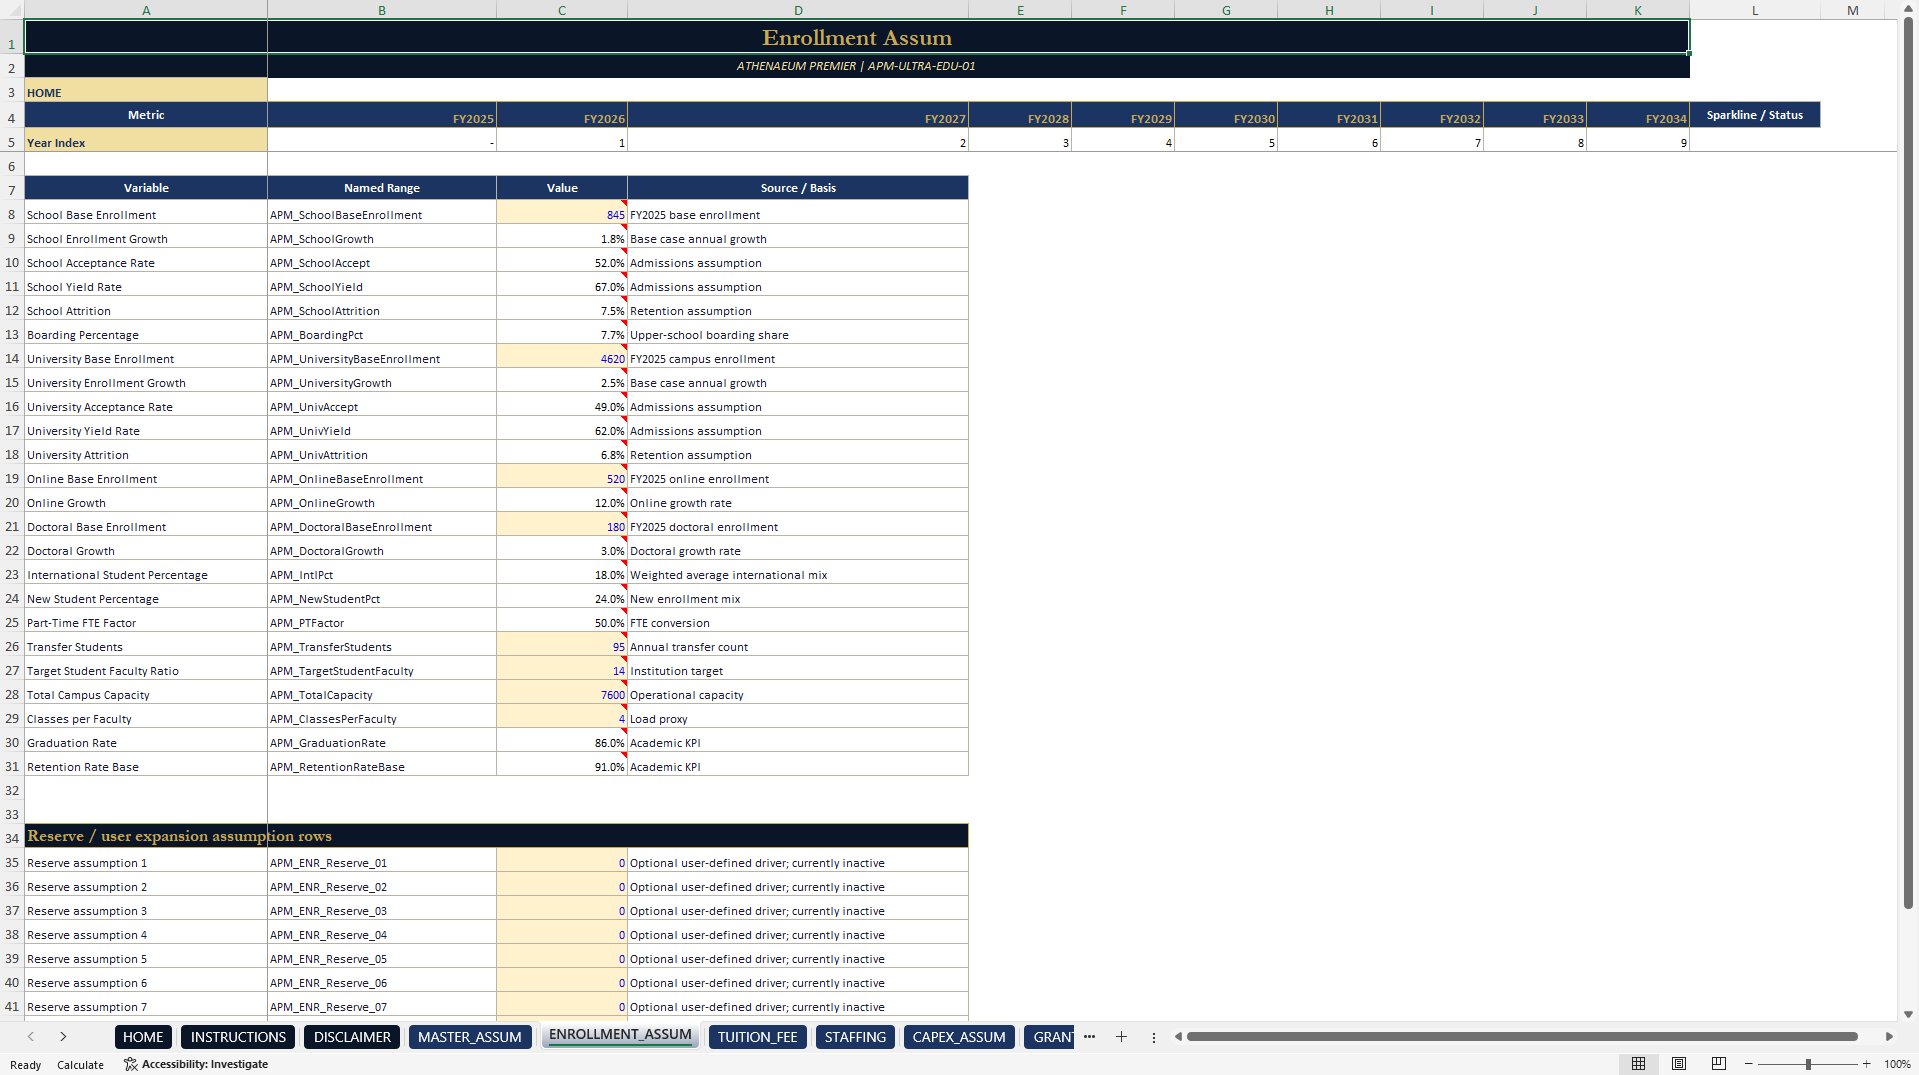Select the Enrollment Assum title cell
The height and width of the screenshot is (1075, 1919).
click(x=857, y=37)
